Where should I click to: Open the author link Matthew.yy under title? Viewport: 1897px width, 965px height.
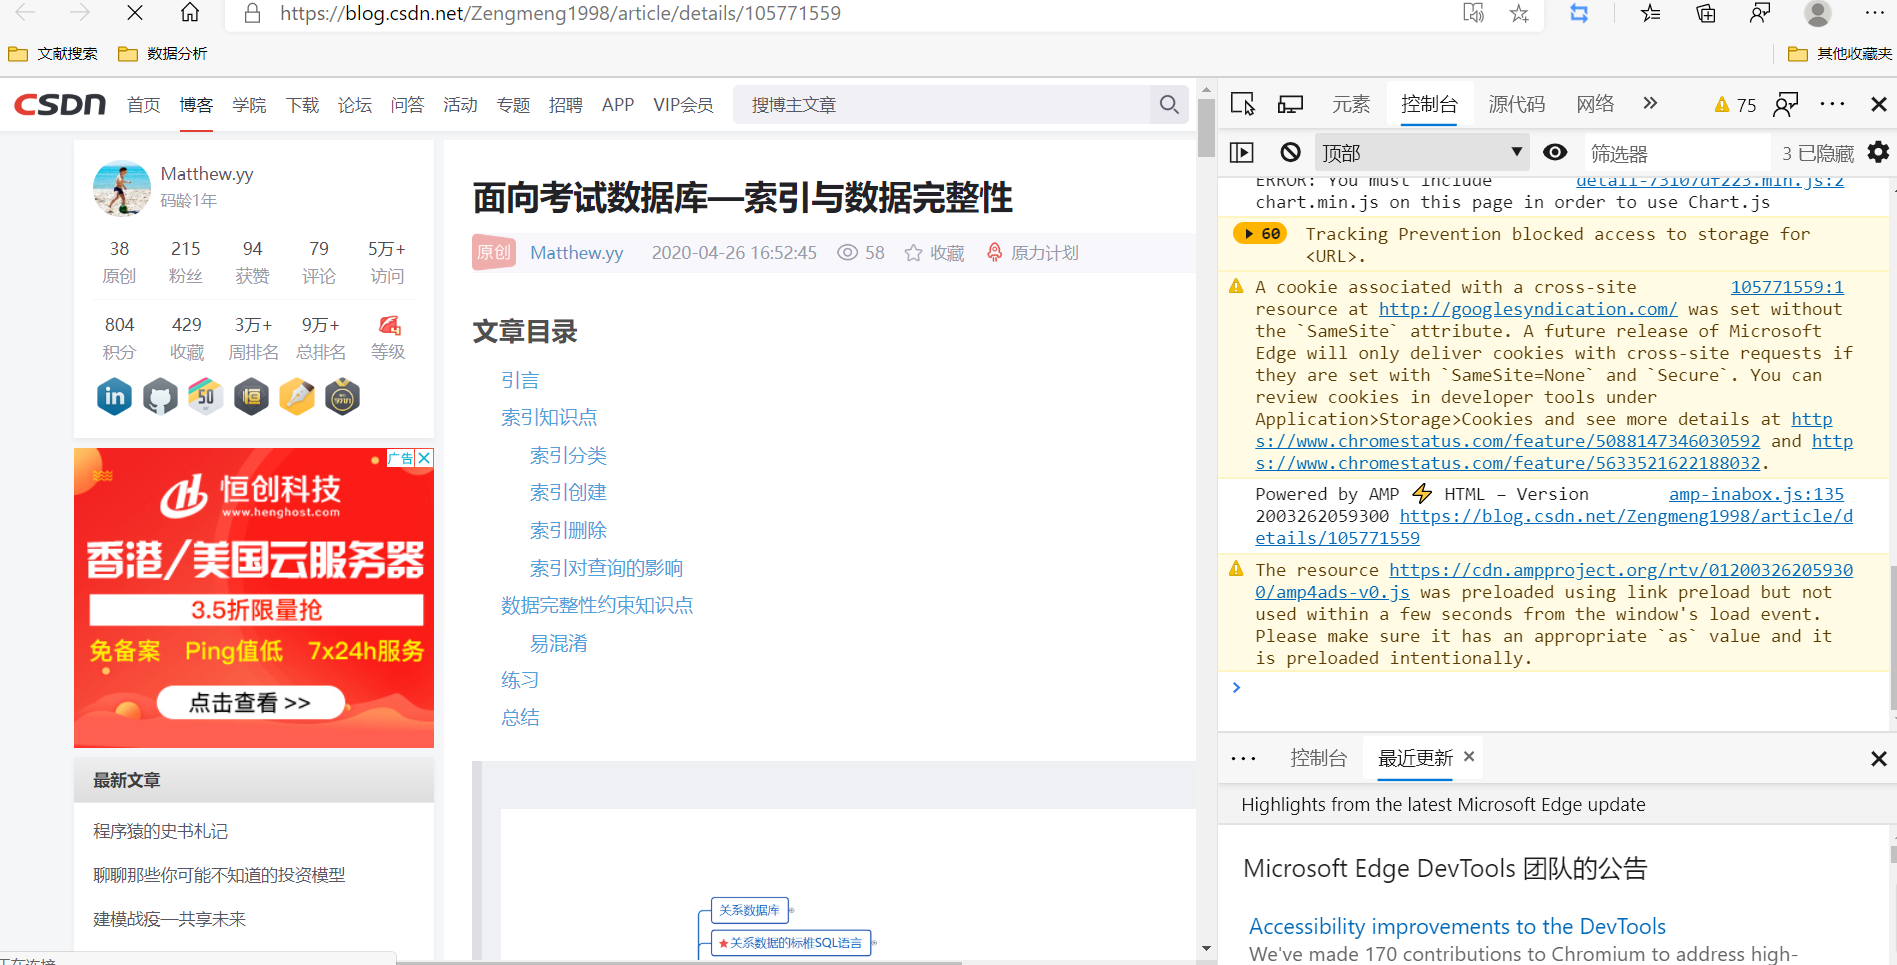(577, 253)
